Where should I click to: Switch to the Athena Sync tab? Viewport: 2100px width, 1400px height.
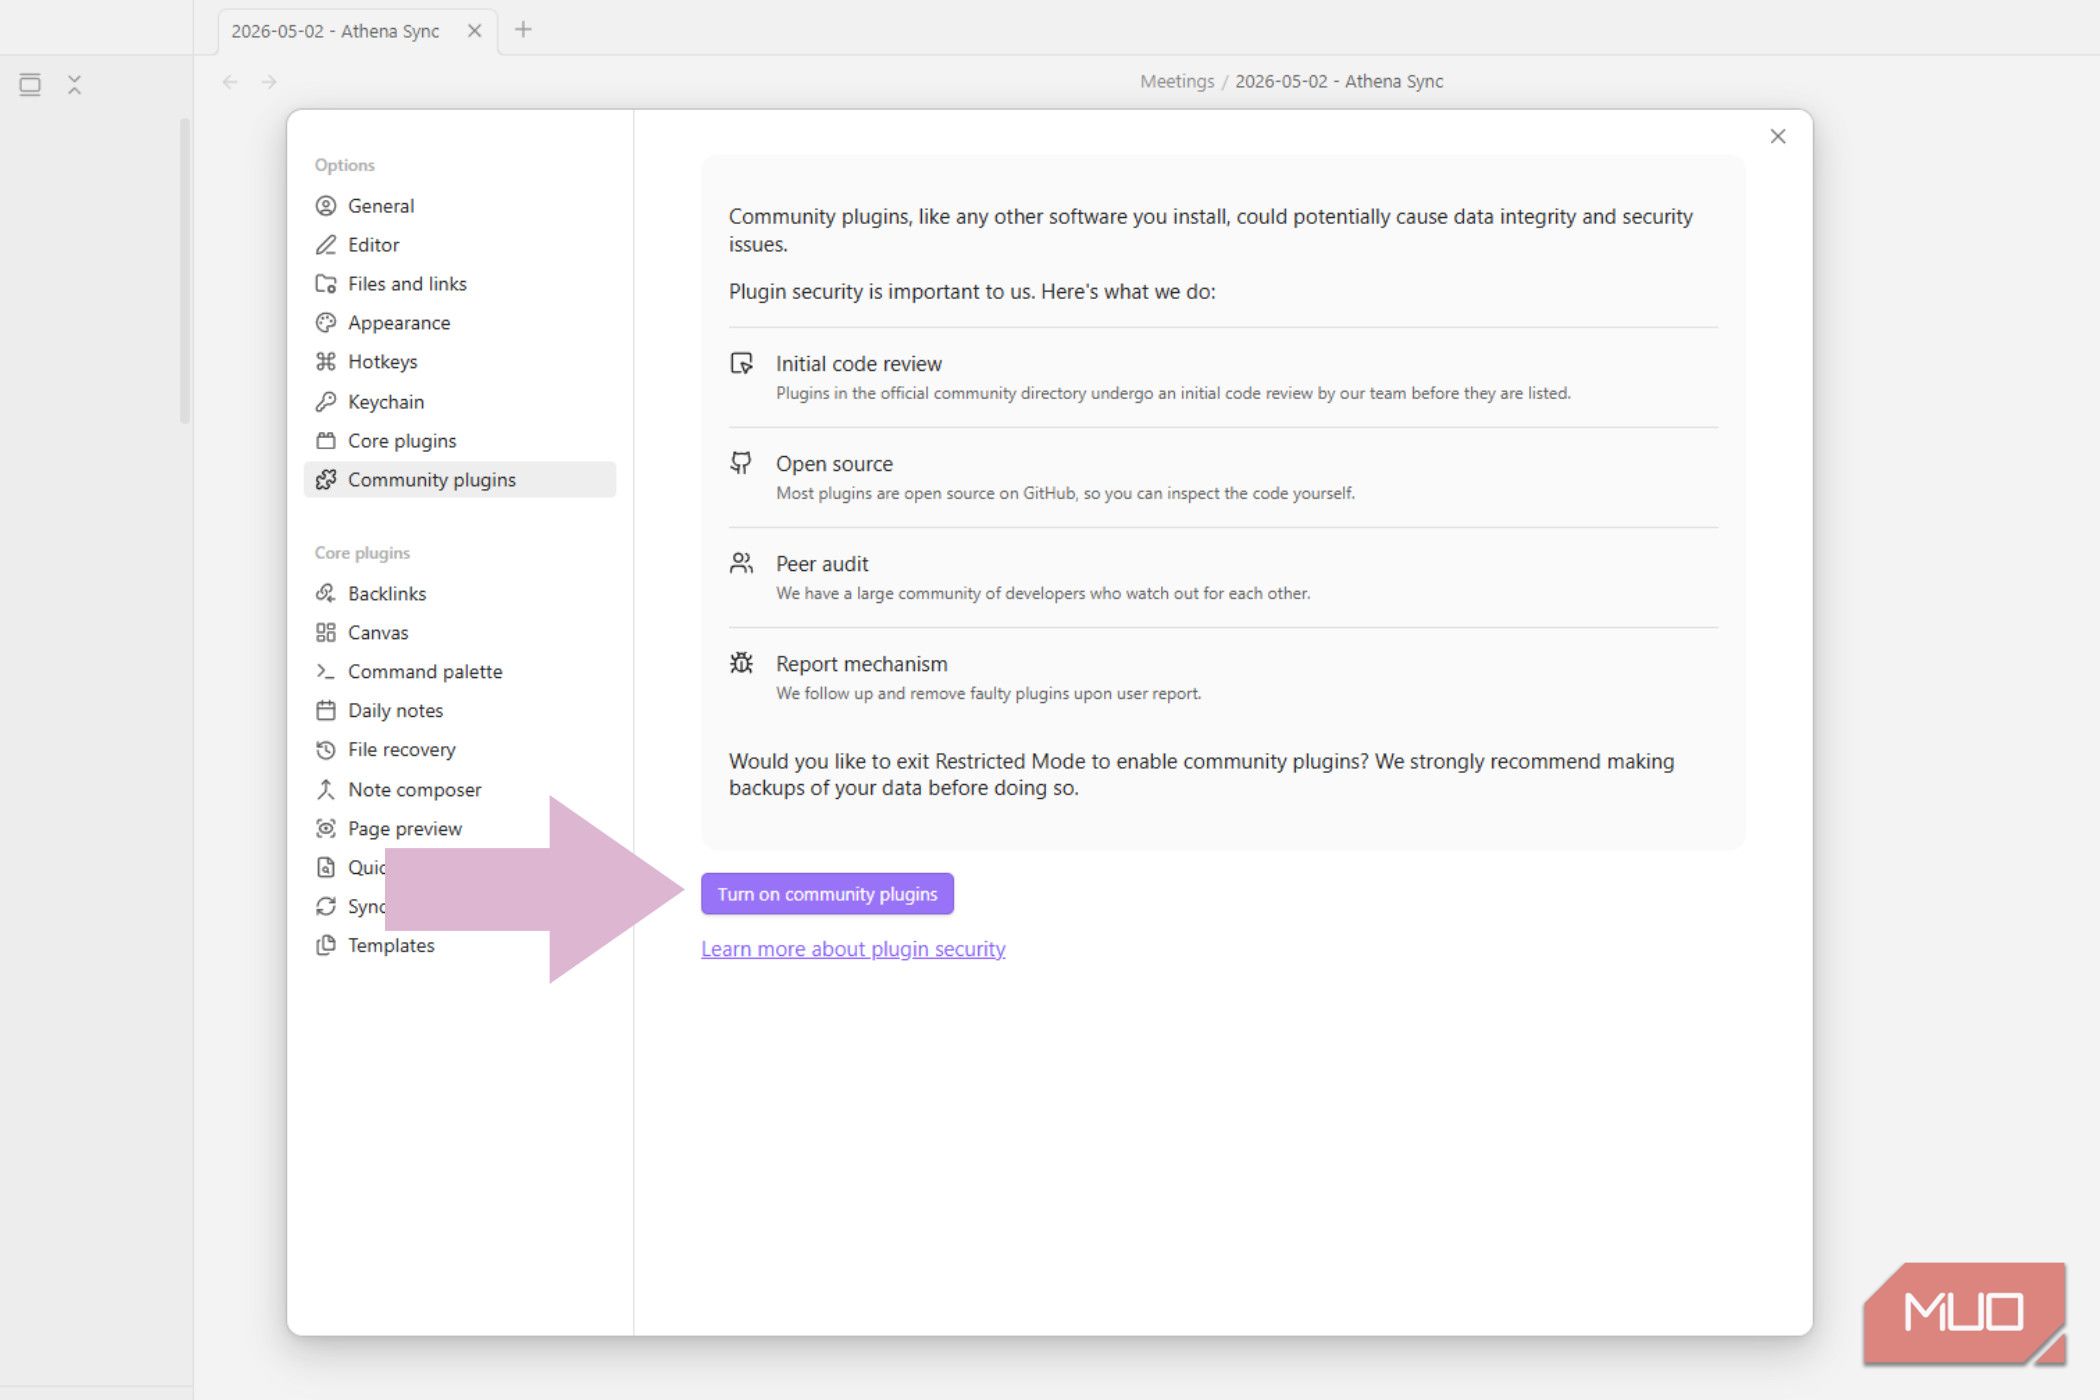336,31
